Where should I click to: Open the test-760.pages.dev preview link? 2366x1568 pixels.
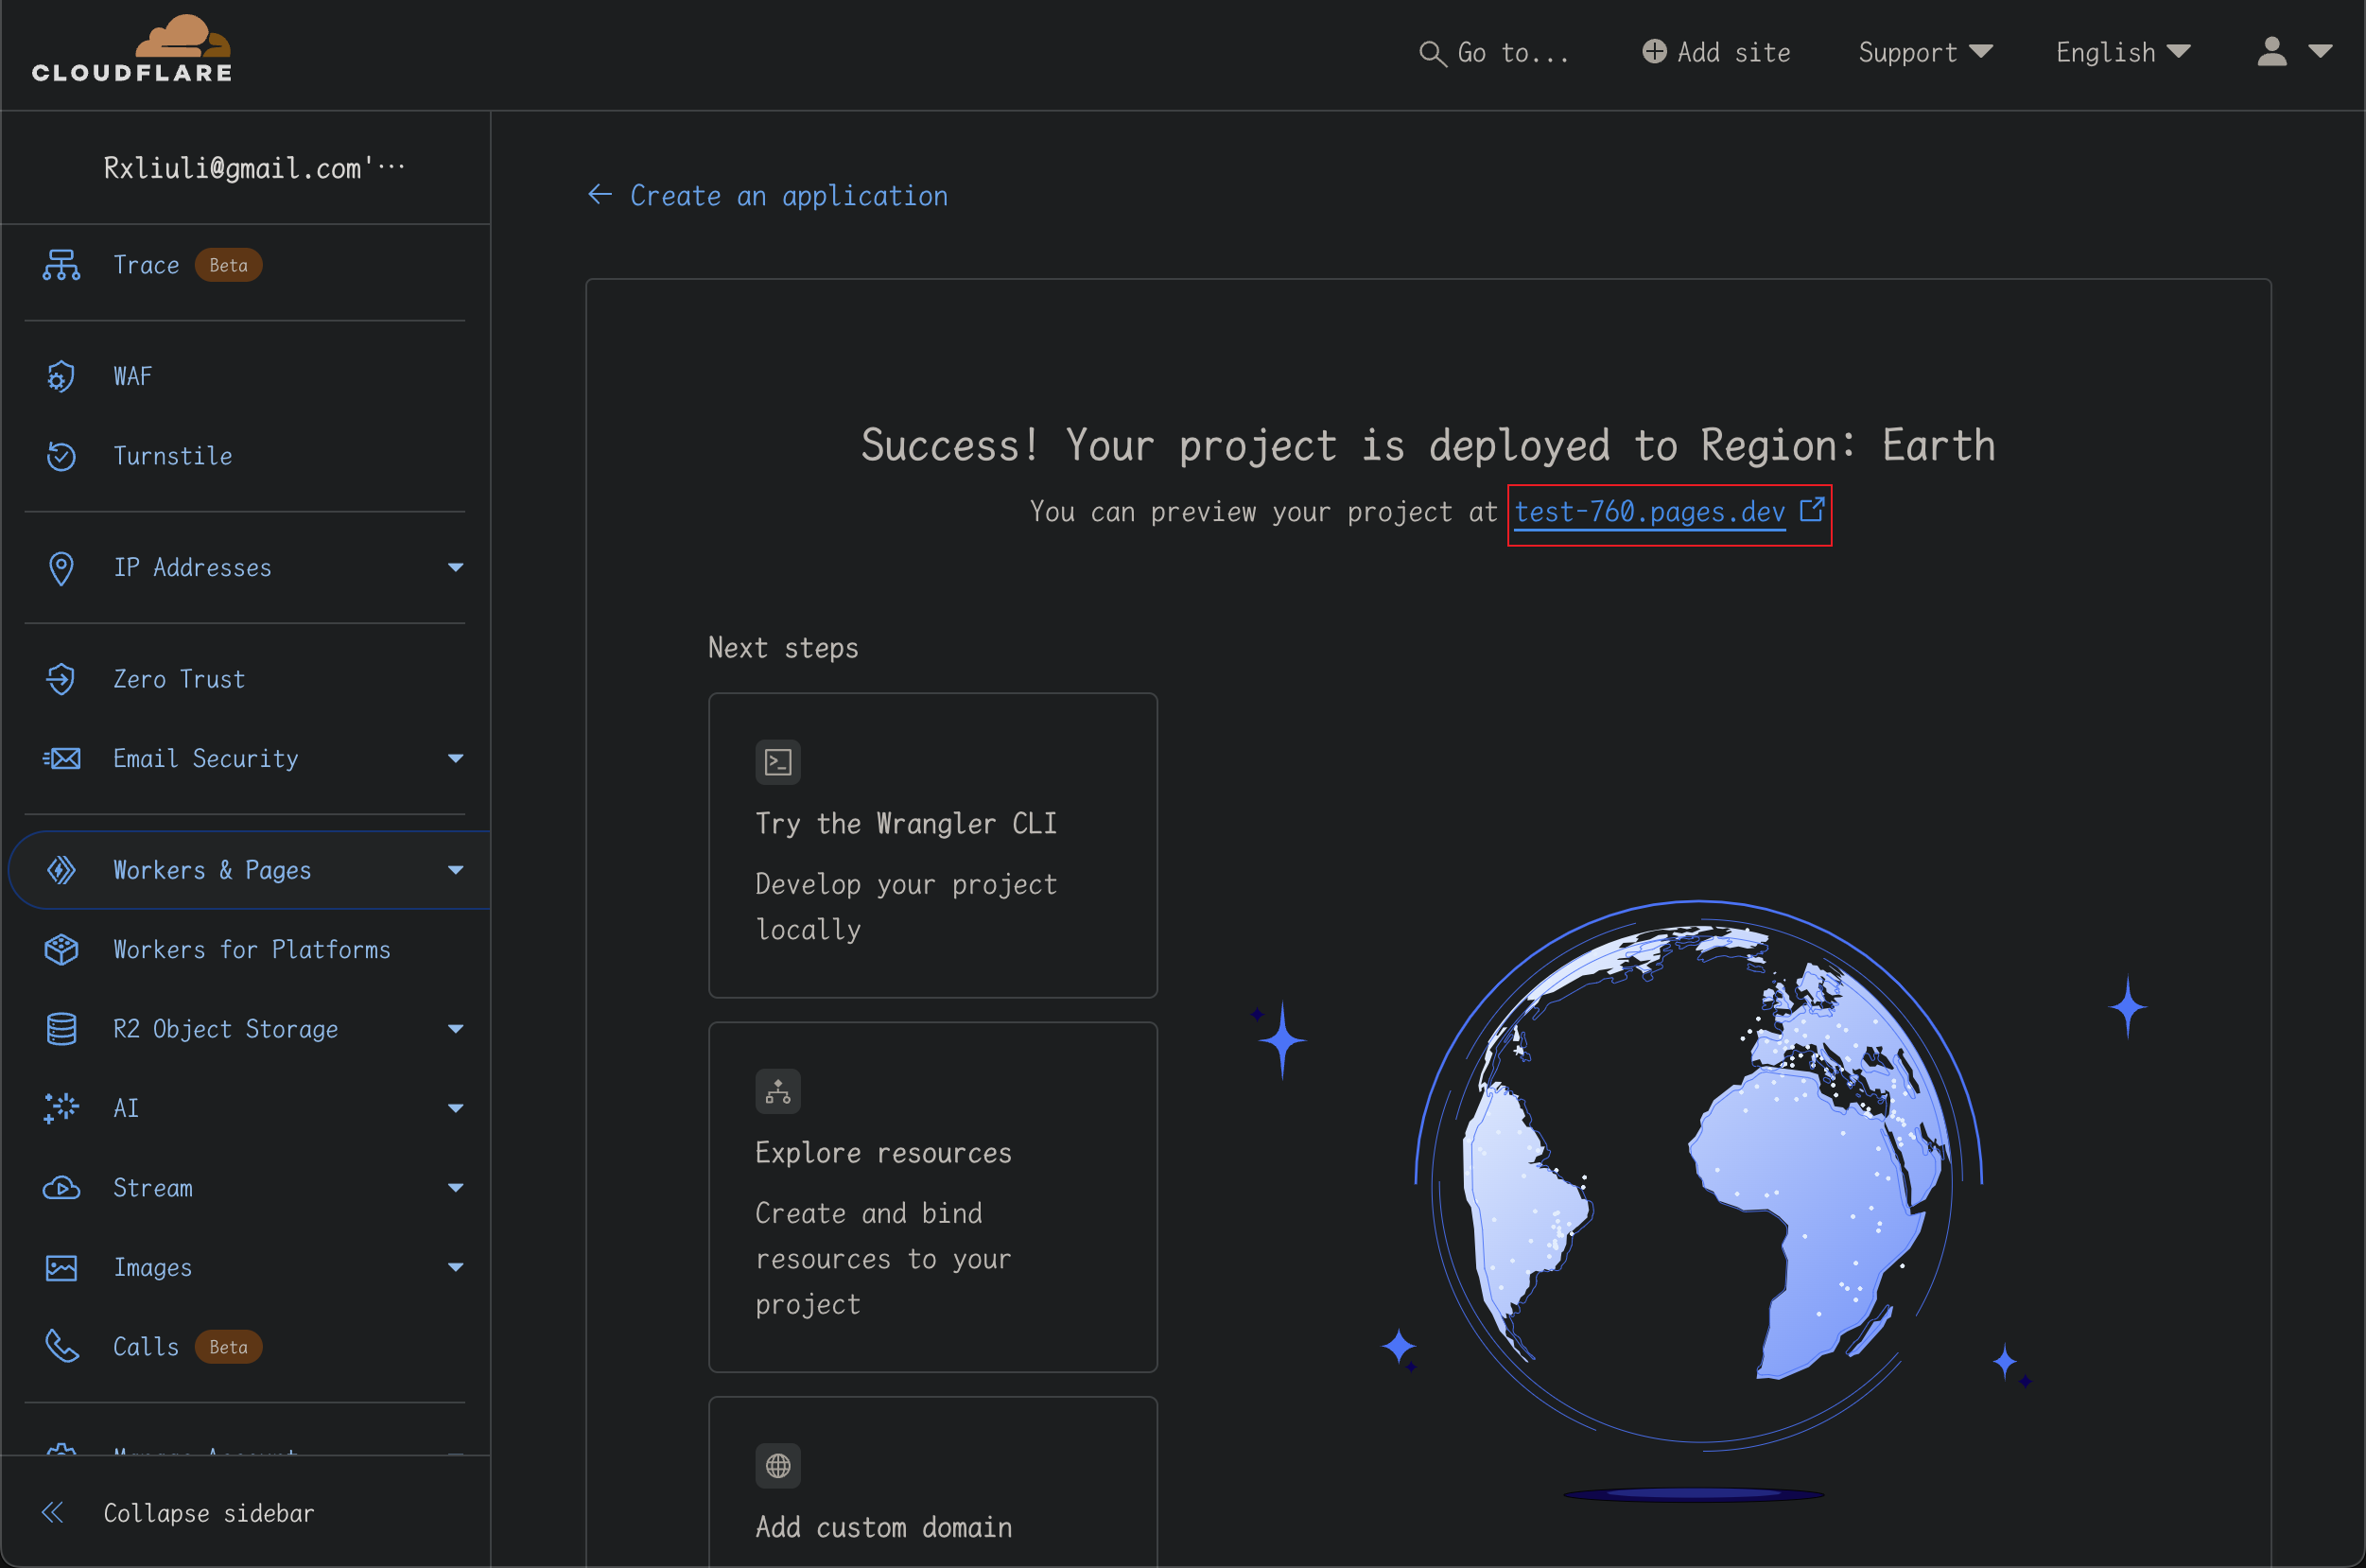point(1649,512)
